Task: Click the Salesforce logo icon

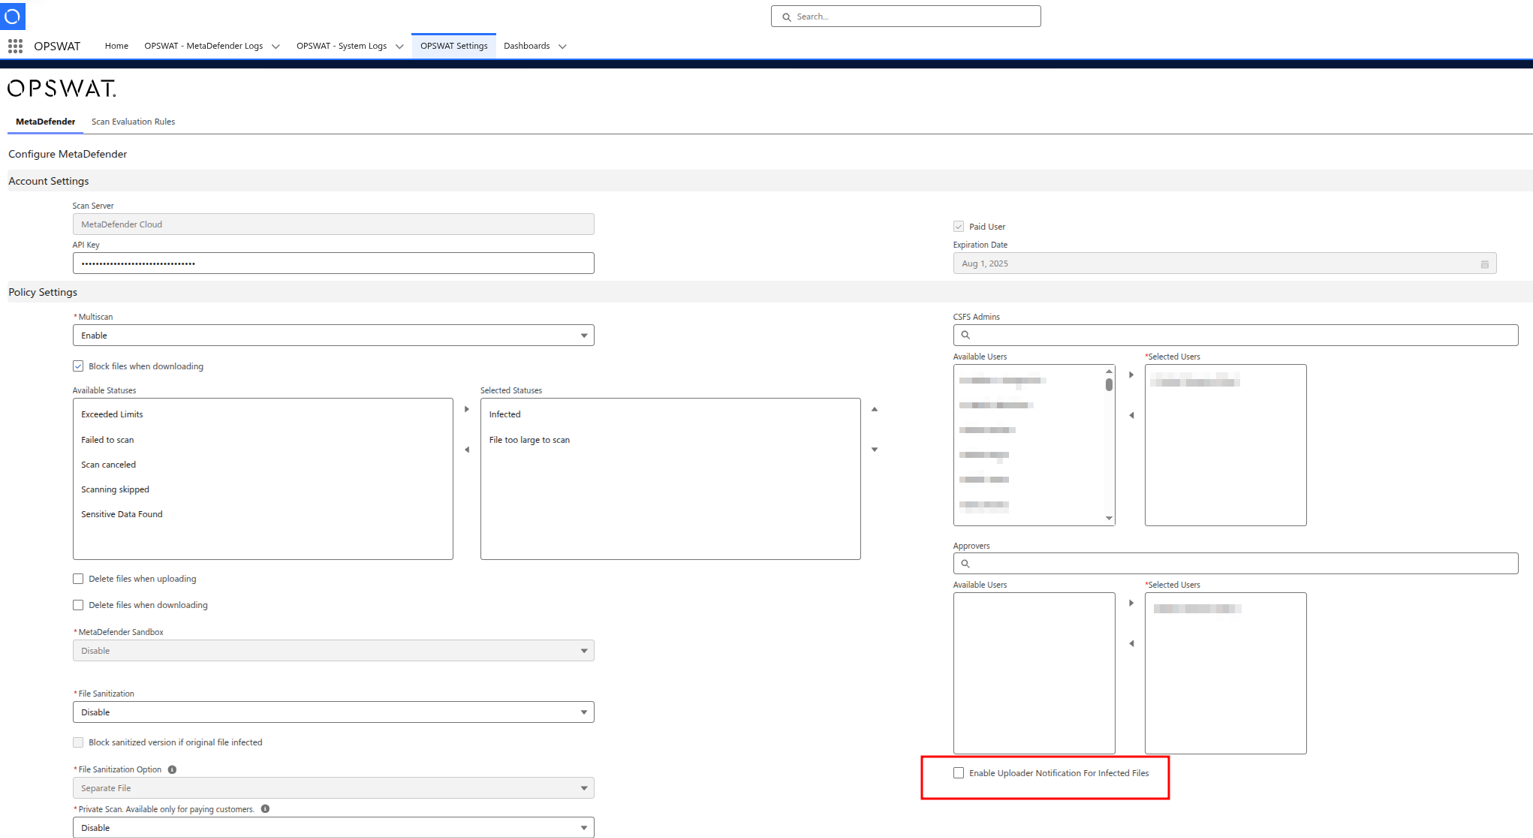Action: pyautogui.click(x=12, y=16)
